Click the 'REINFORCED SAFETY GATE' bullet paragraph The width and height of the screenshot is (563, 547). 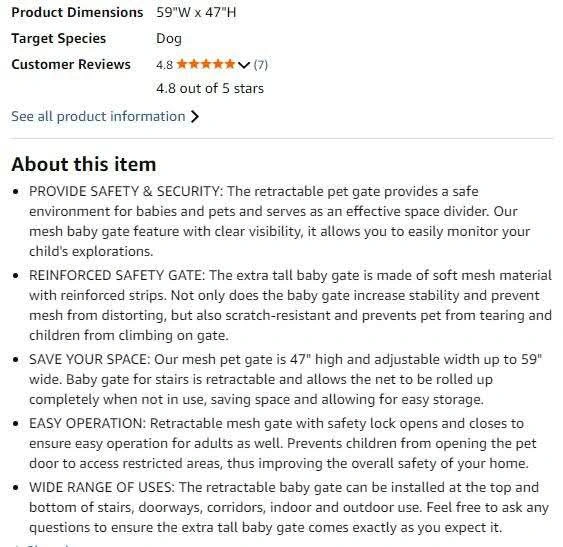pos(290,305)
